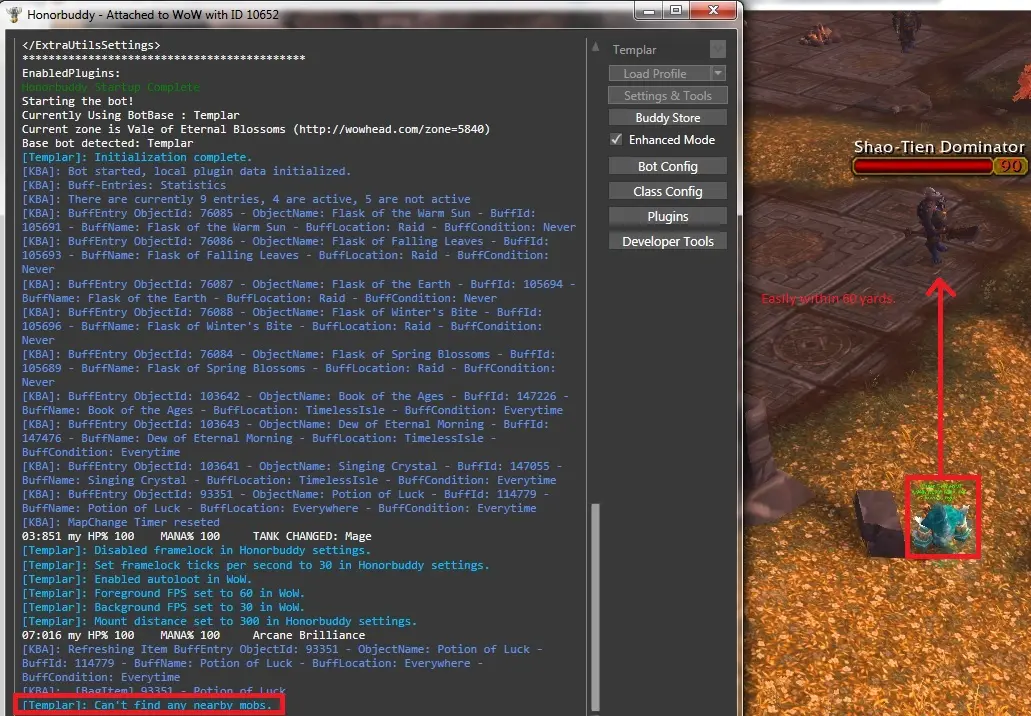1031x716 pixels.
Task: Click "Can't find any nearby mobs." line
Action: (147, 705)
